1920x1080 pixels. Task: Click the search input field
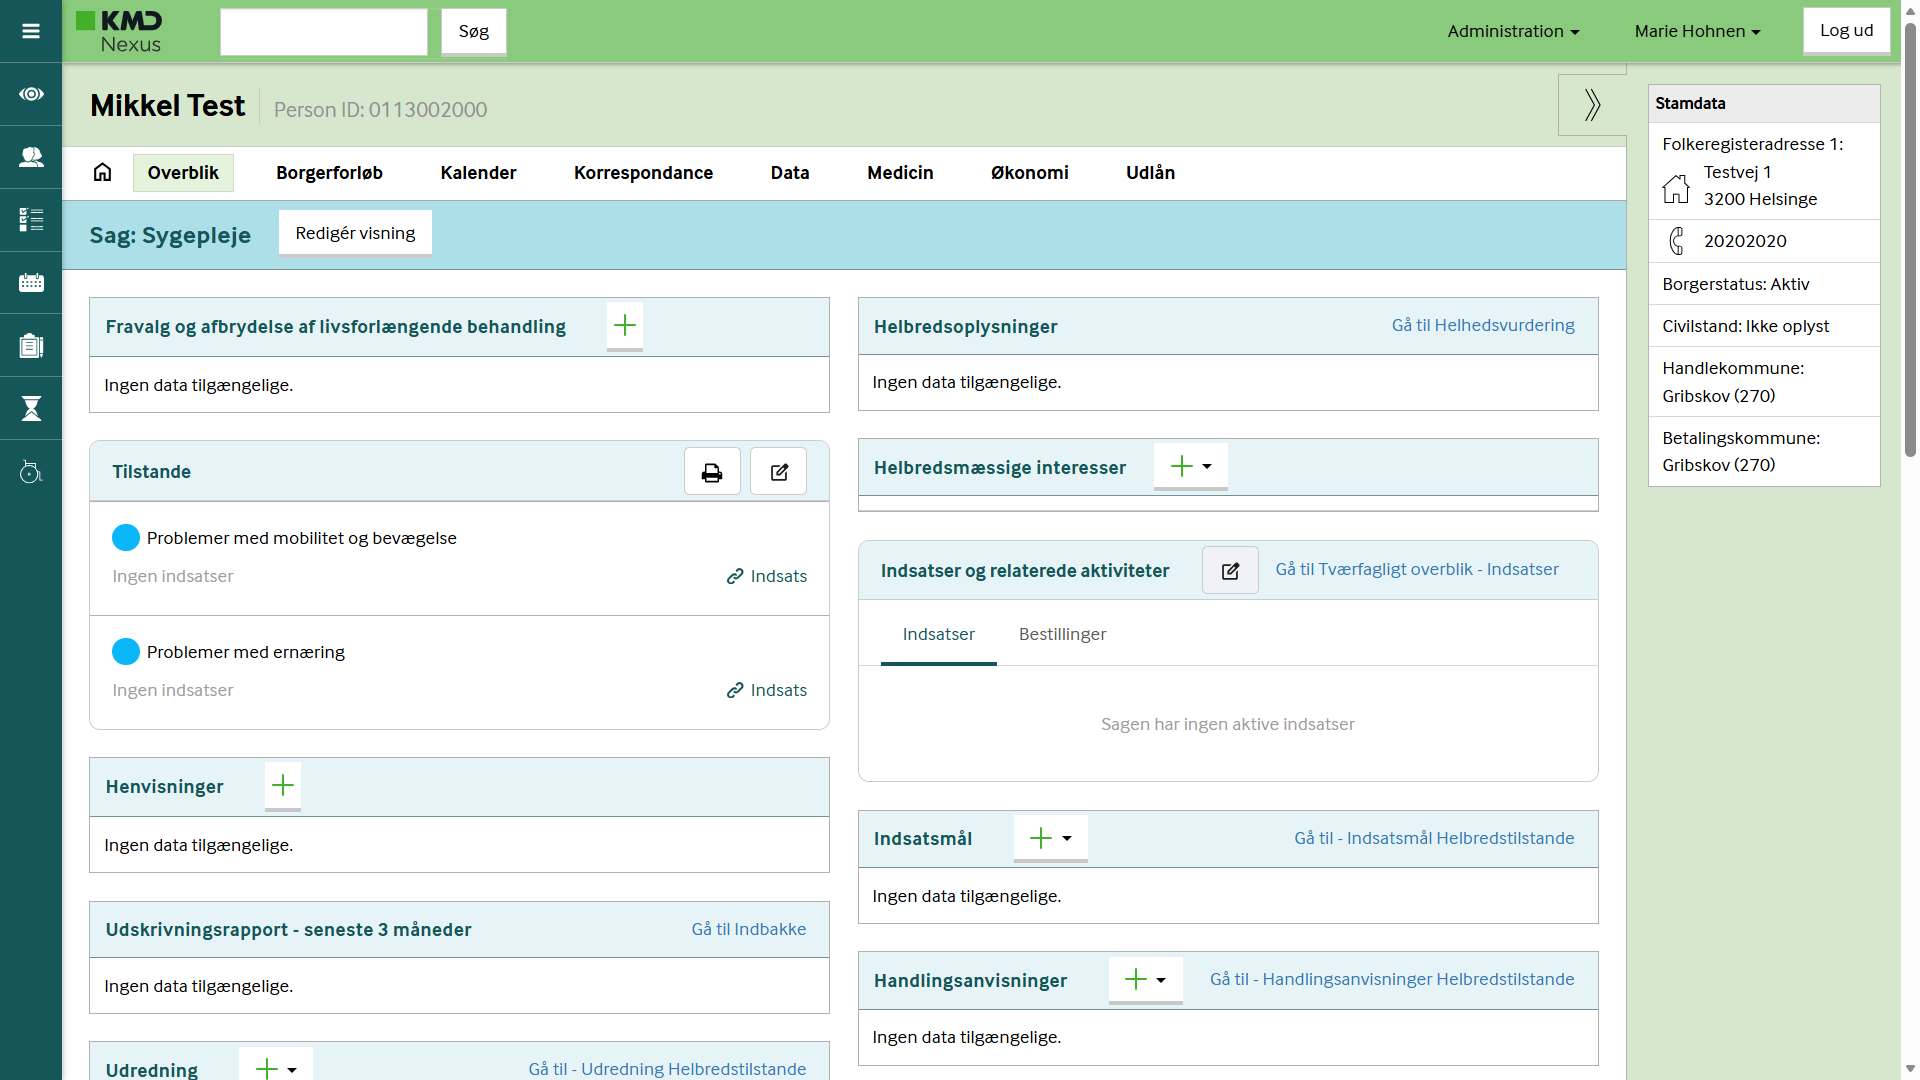pyautogui.click(x=324, y=32)
